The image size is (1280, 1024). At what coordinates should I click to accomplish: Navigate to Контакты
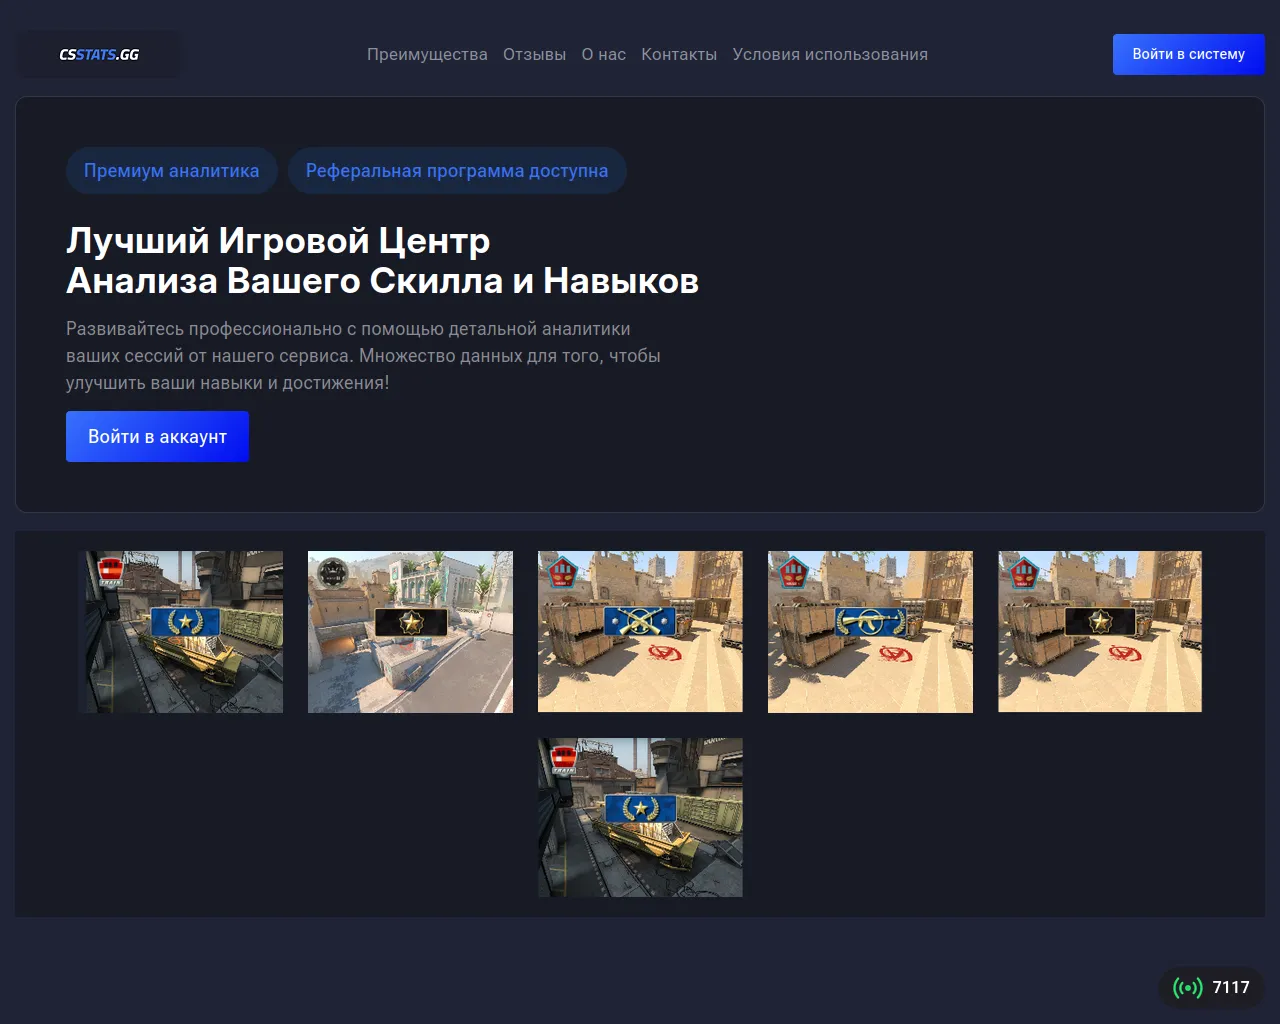679,54
